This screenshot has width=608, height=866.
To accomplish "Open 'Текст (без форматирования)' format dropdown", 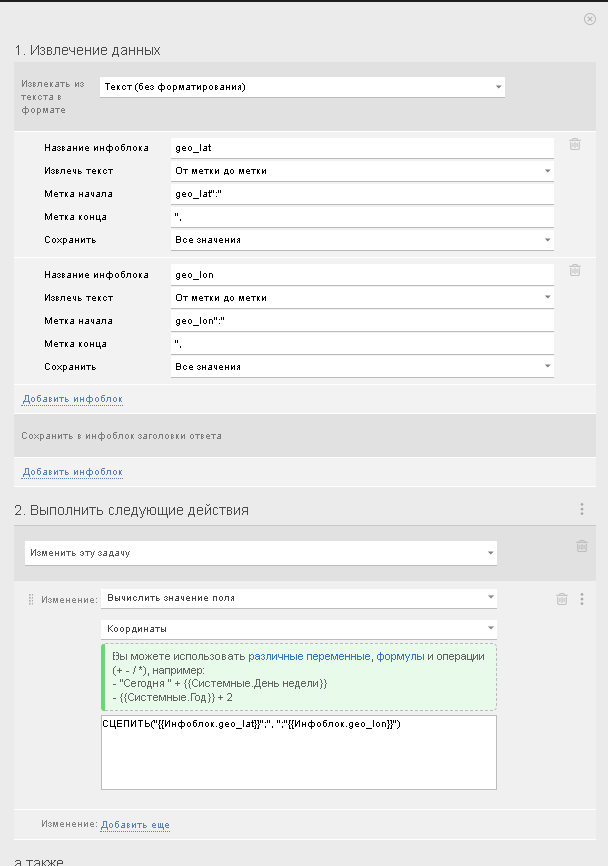I will point(302,87).
